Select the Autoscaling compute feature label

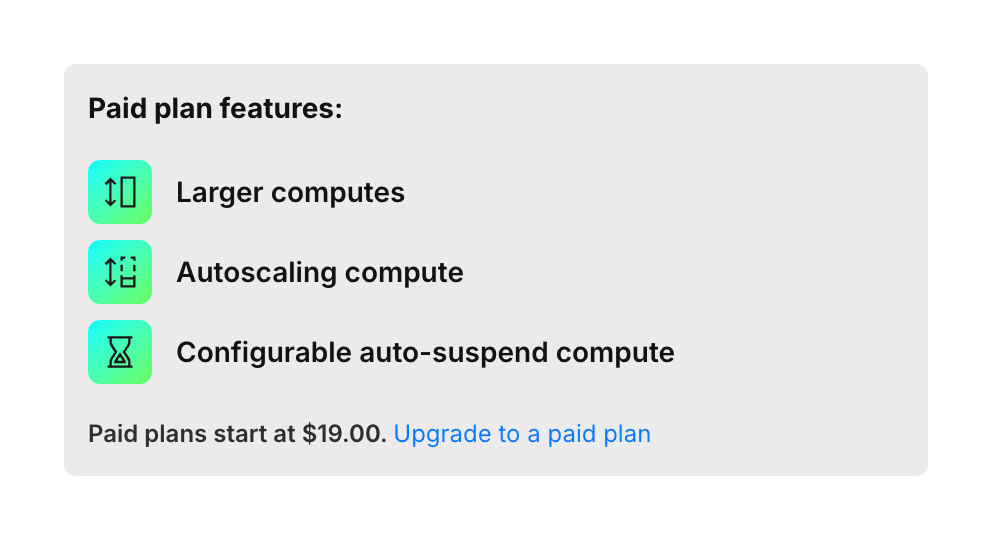coord(319,272)
